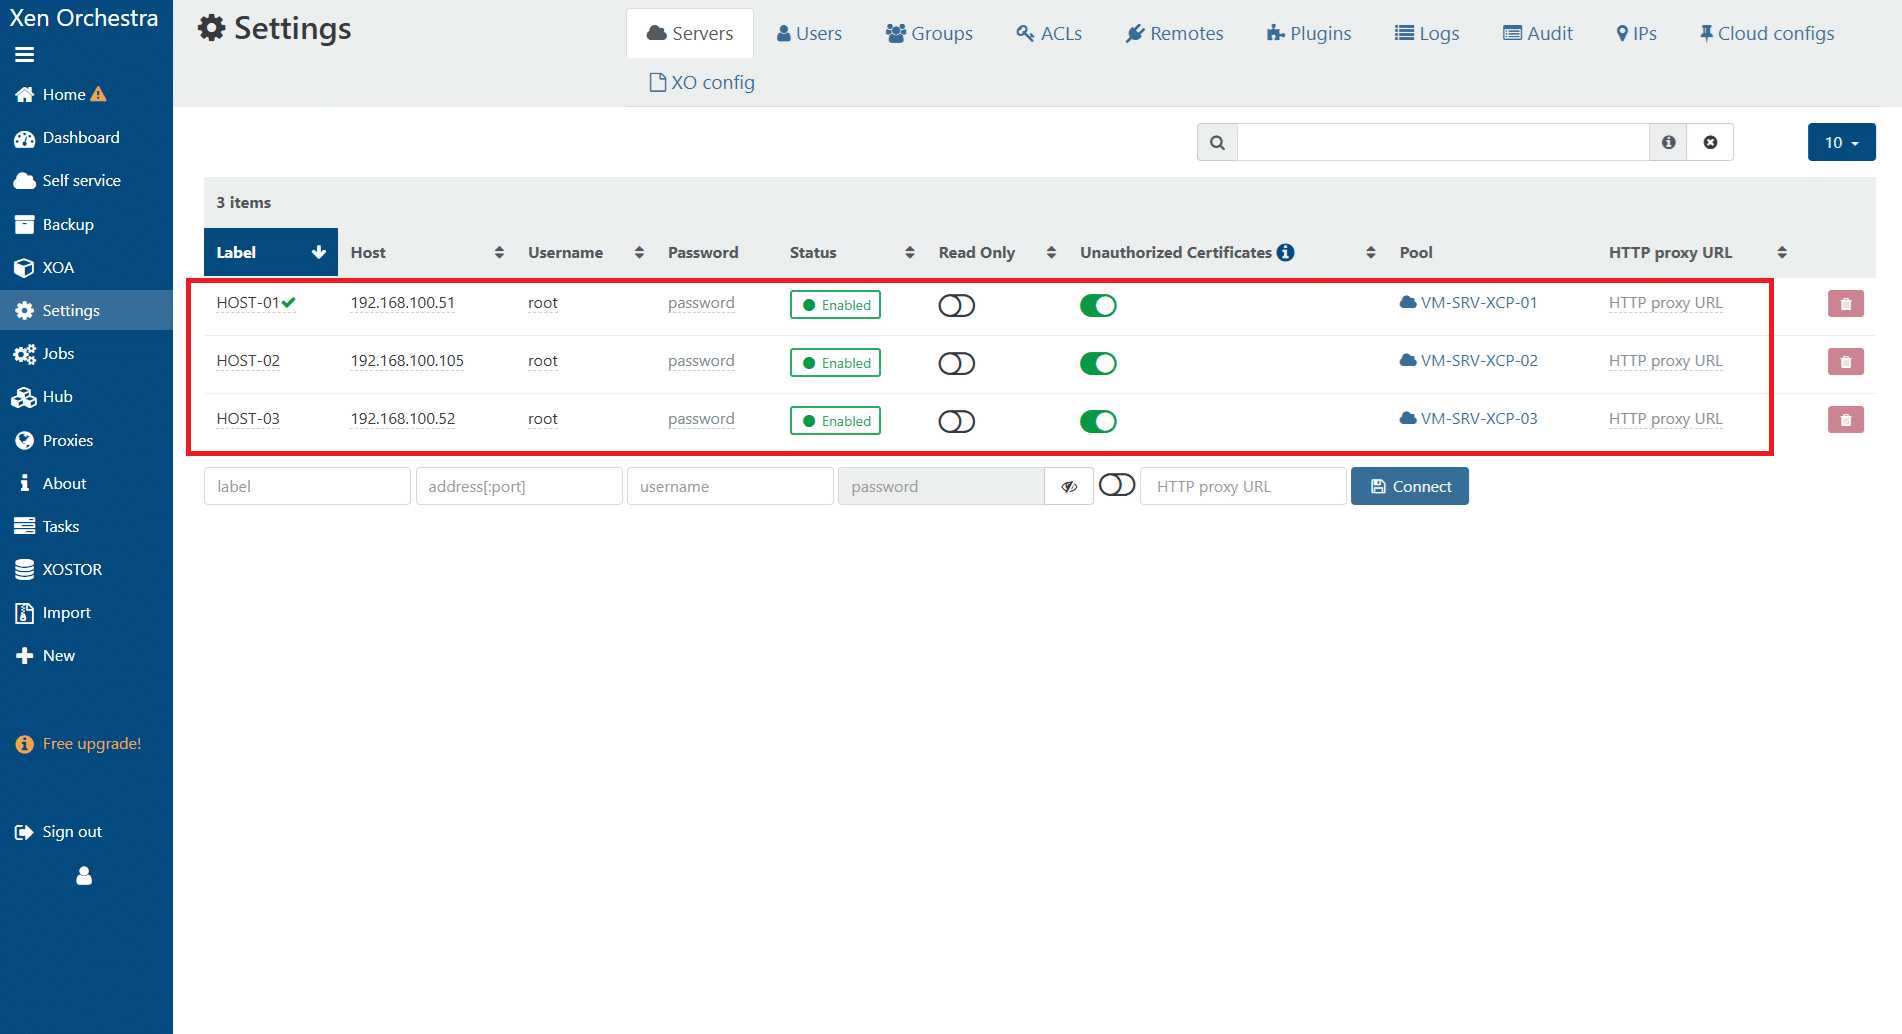Toggle Read Only for HOST-02
The width and height of the screenshot is (1902, 1034).
[956, 363]
